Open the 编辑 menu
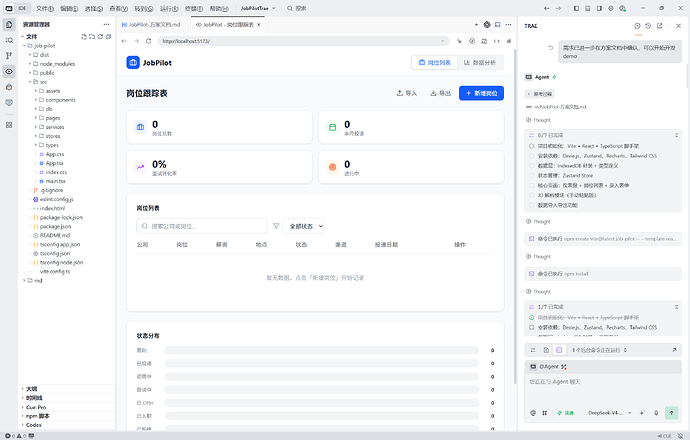The image size is (690, 440). pos(69,8)
